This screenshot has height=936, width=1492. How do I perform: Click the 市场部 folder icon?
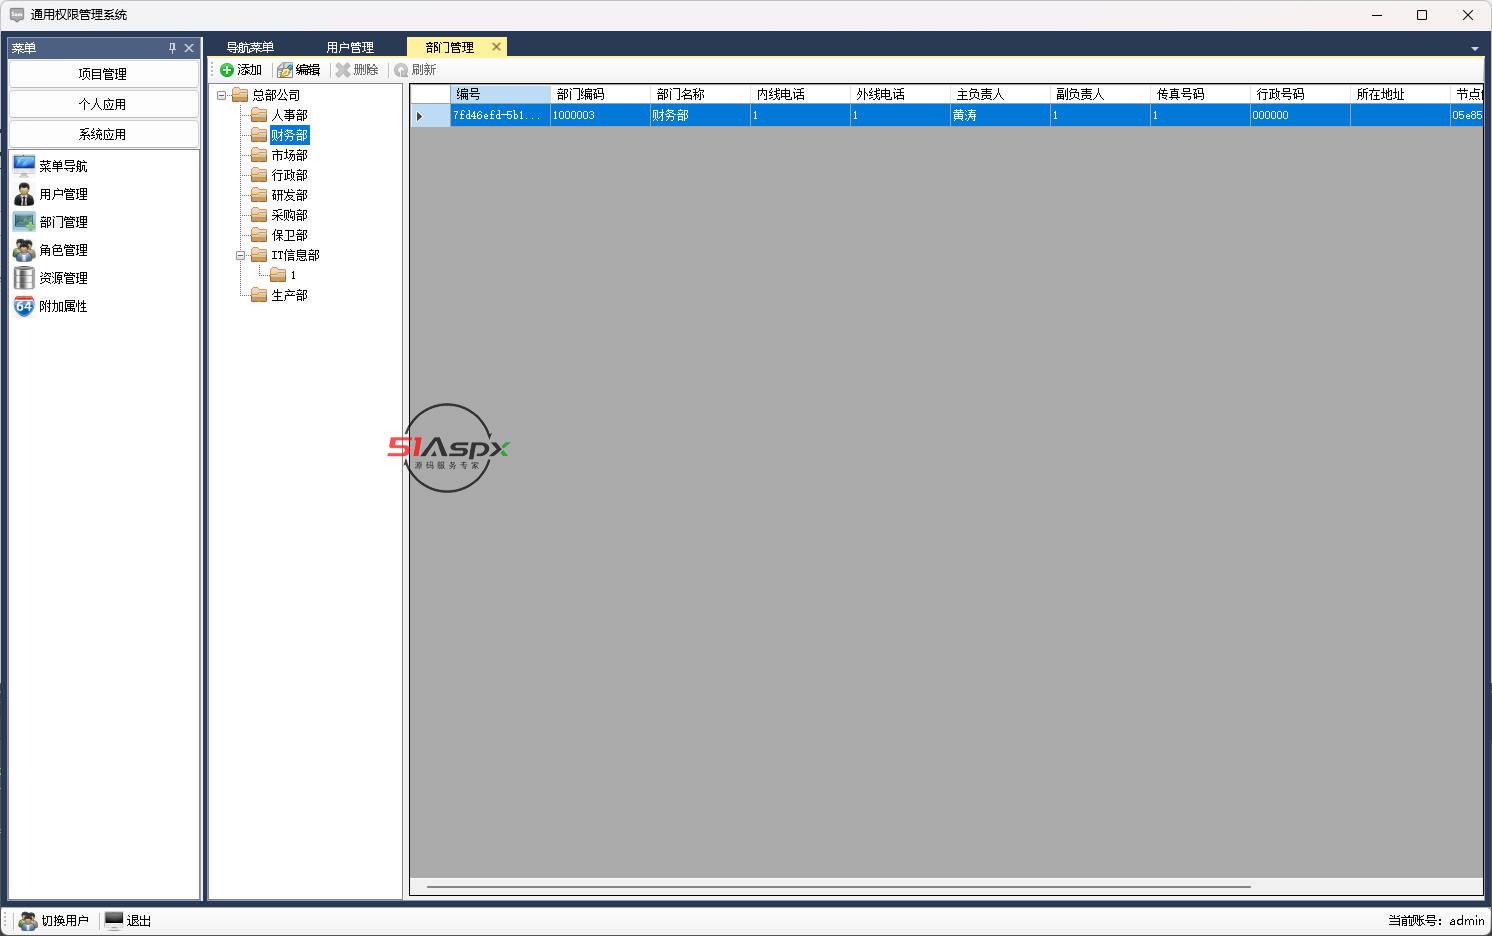coord(259,155)
